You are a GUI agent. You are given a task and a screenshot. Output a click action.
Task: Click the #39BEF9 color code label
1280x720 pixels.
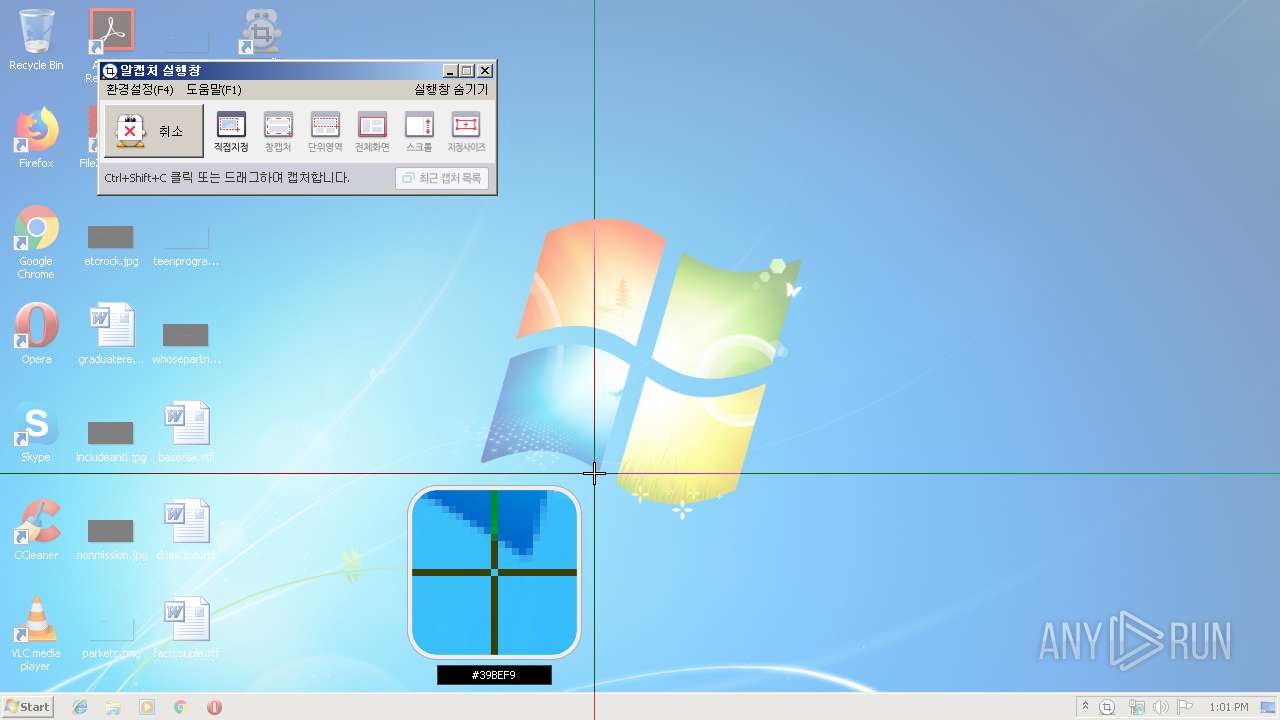(x=494, y=675)
